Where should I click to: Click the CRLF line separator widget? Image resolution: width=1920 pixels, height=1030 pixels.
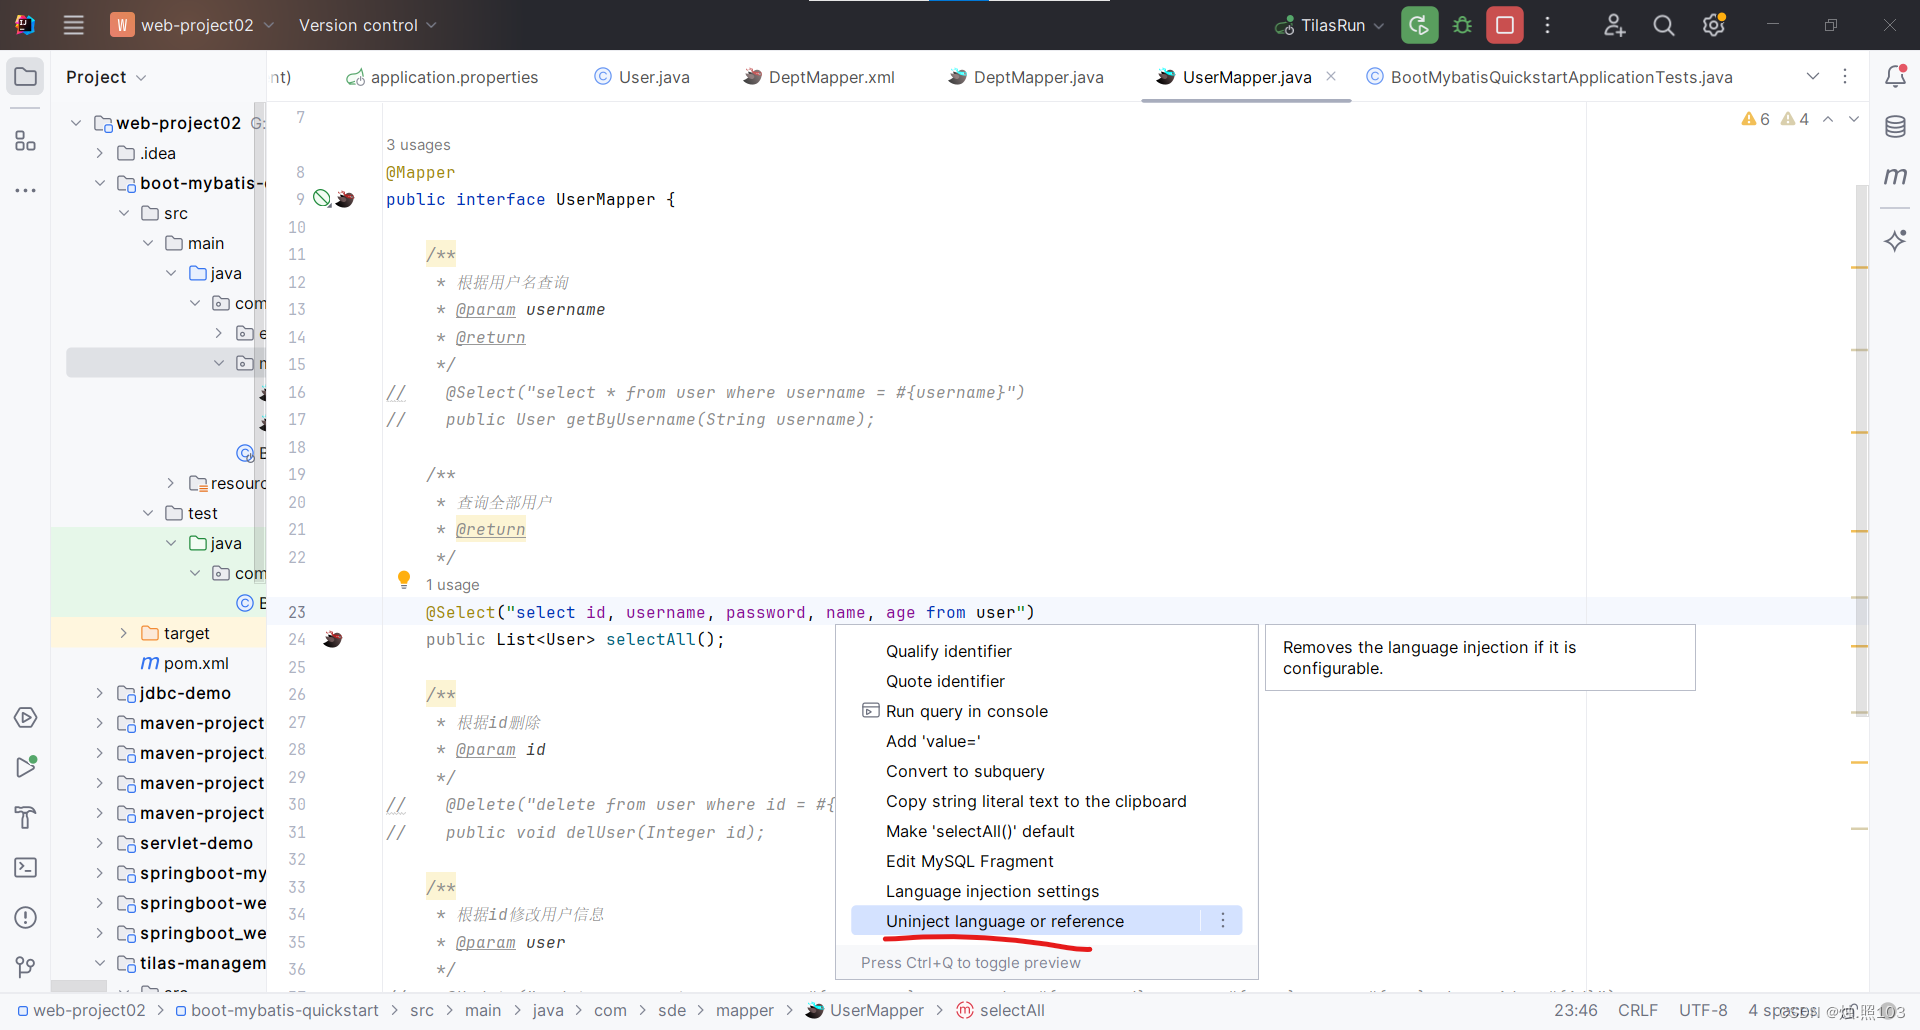[x=1638, y=1010]
